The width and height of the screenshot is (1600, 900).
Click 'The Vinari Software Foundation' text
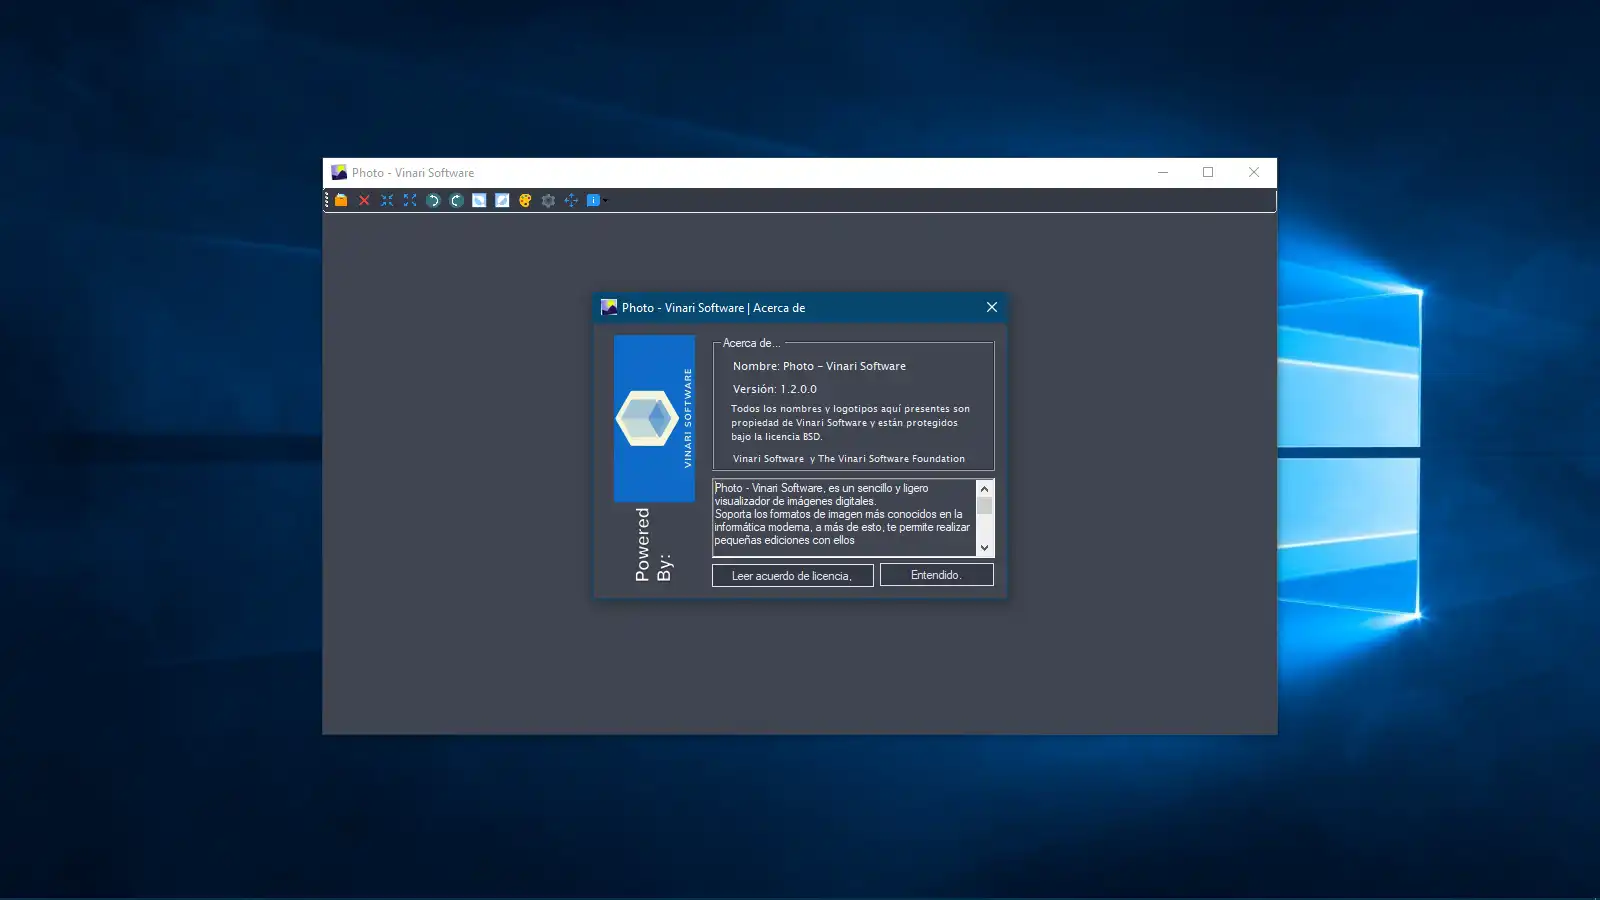click(x=891, y=459)
